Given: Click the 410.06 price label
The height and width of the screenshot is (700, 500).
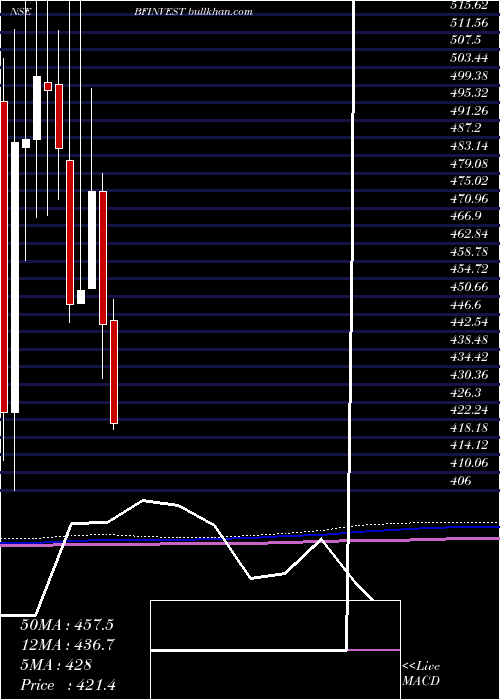Looking at the screenshot, I should click(x=469, y=462).
